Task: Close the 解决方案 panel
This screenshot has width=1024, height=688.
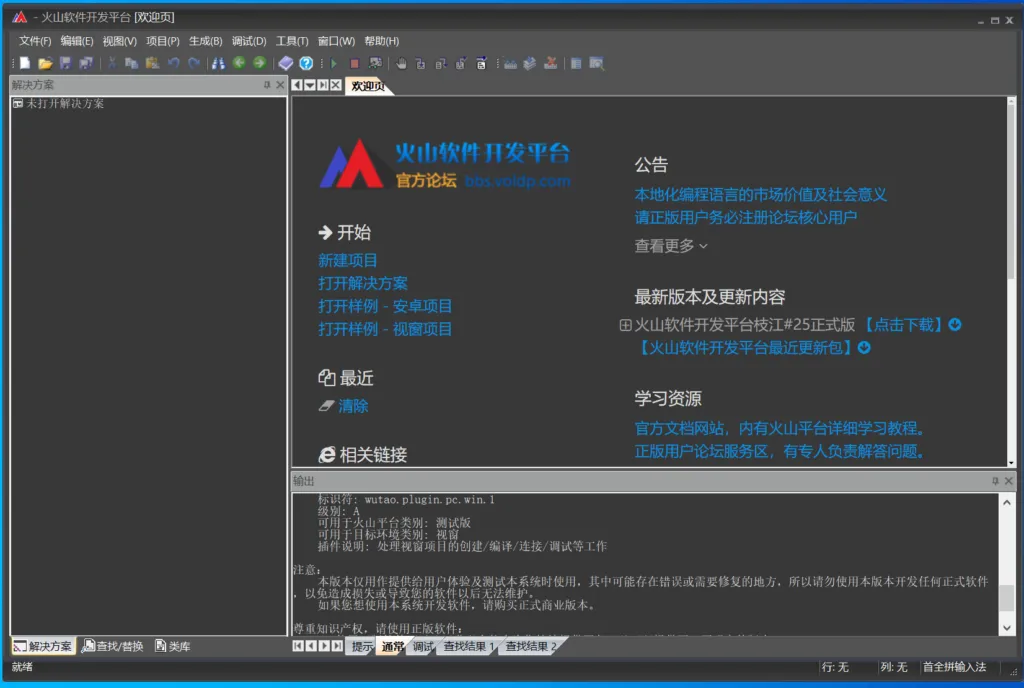Action: [x=280, y=85]
